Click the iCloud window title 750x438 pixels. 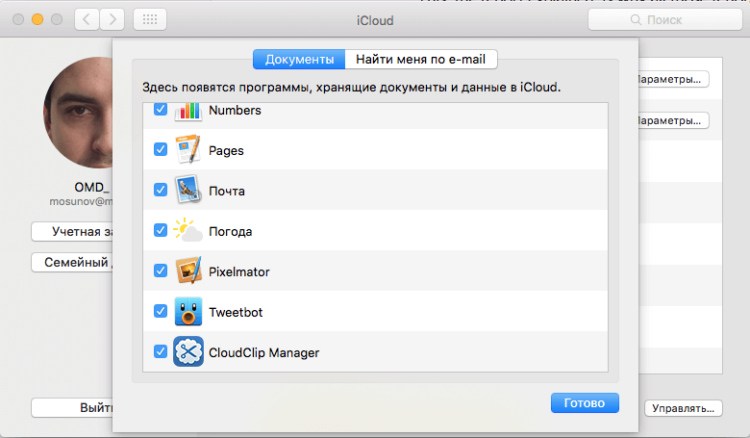(375, 21)
